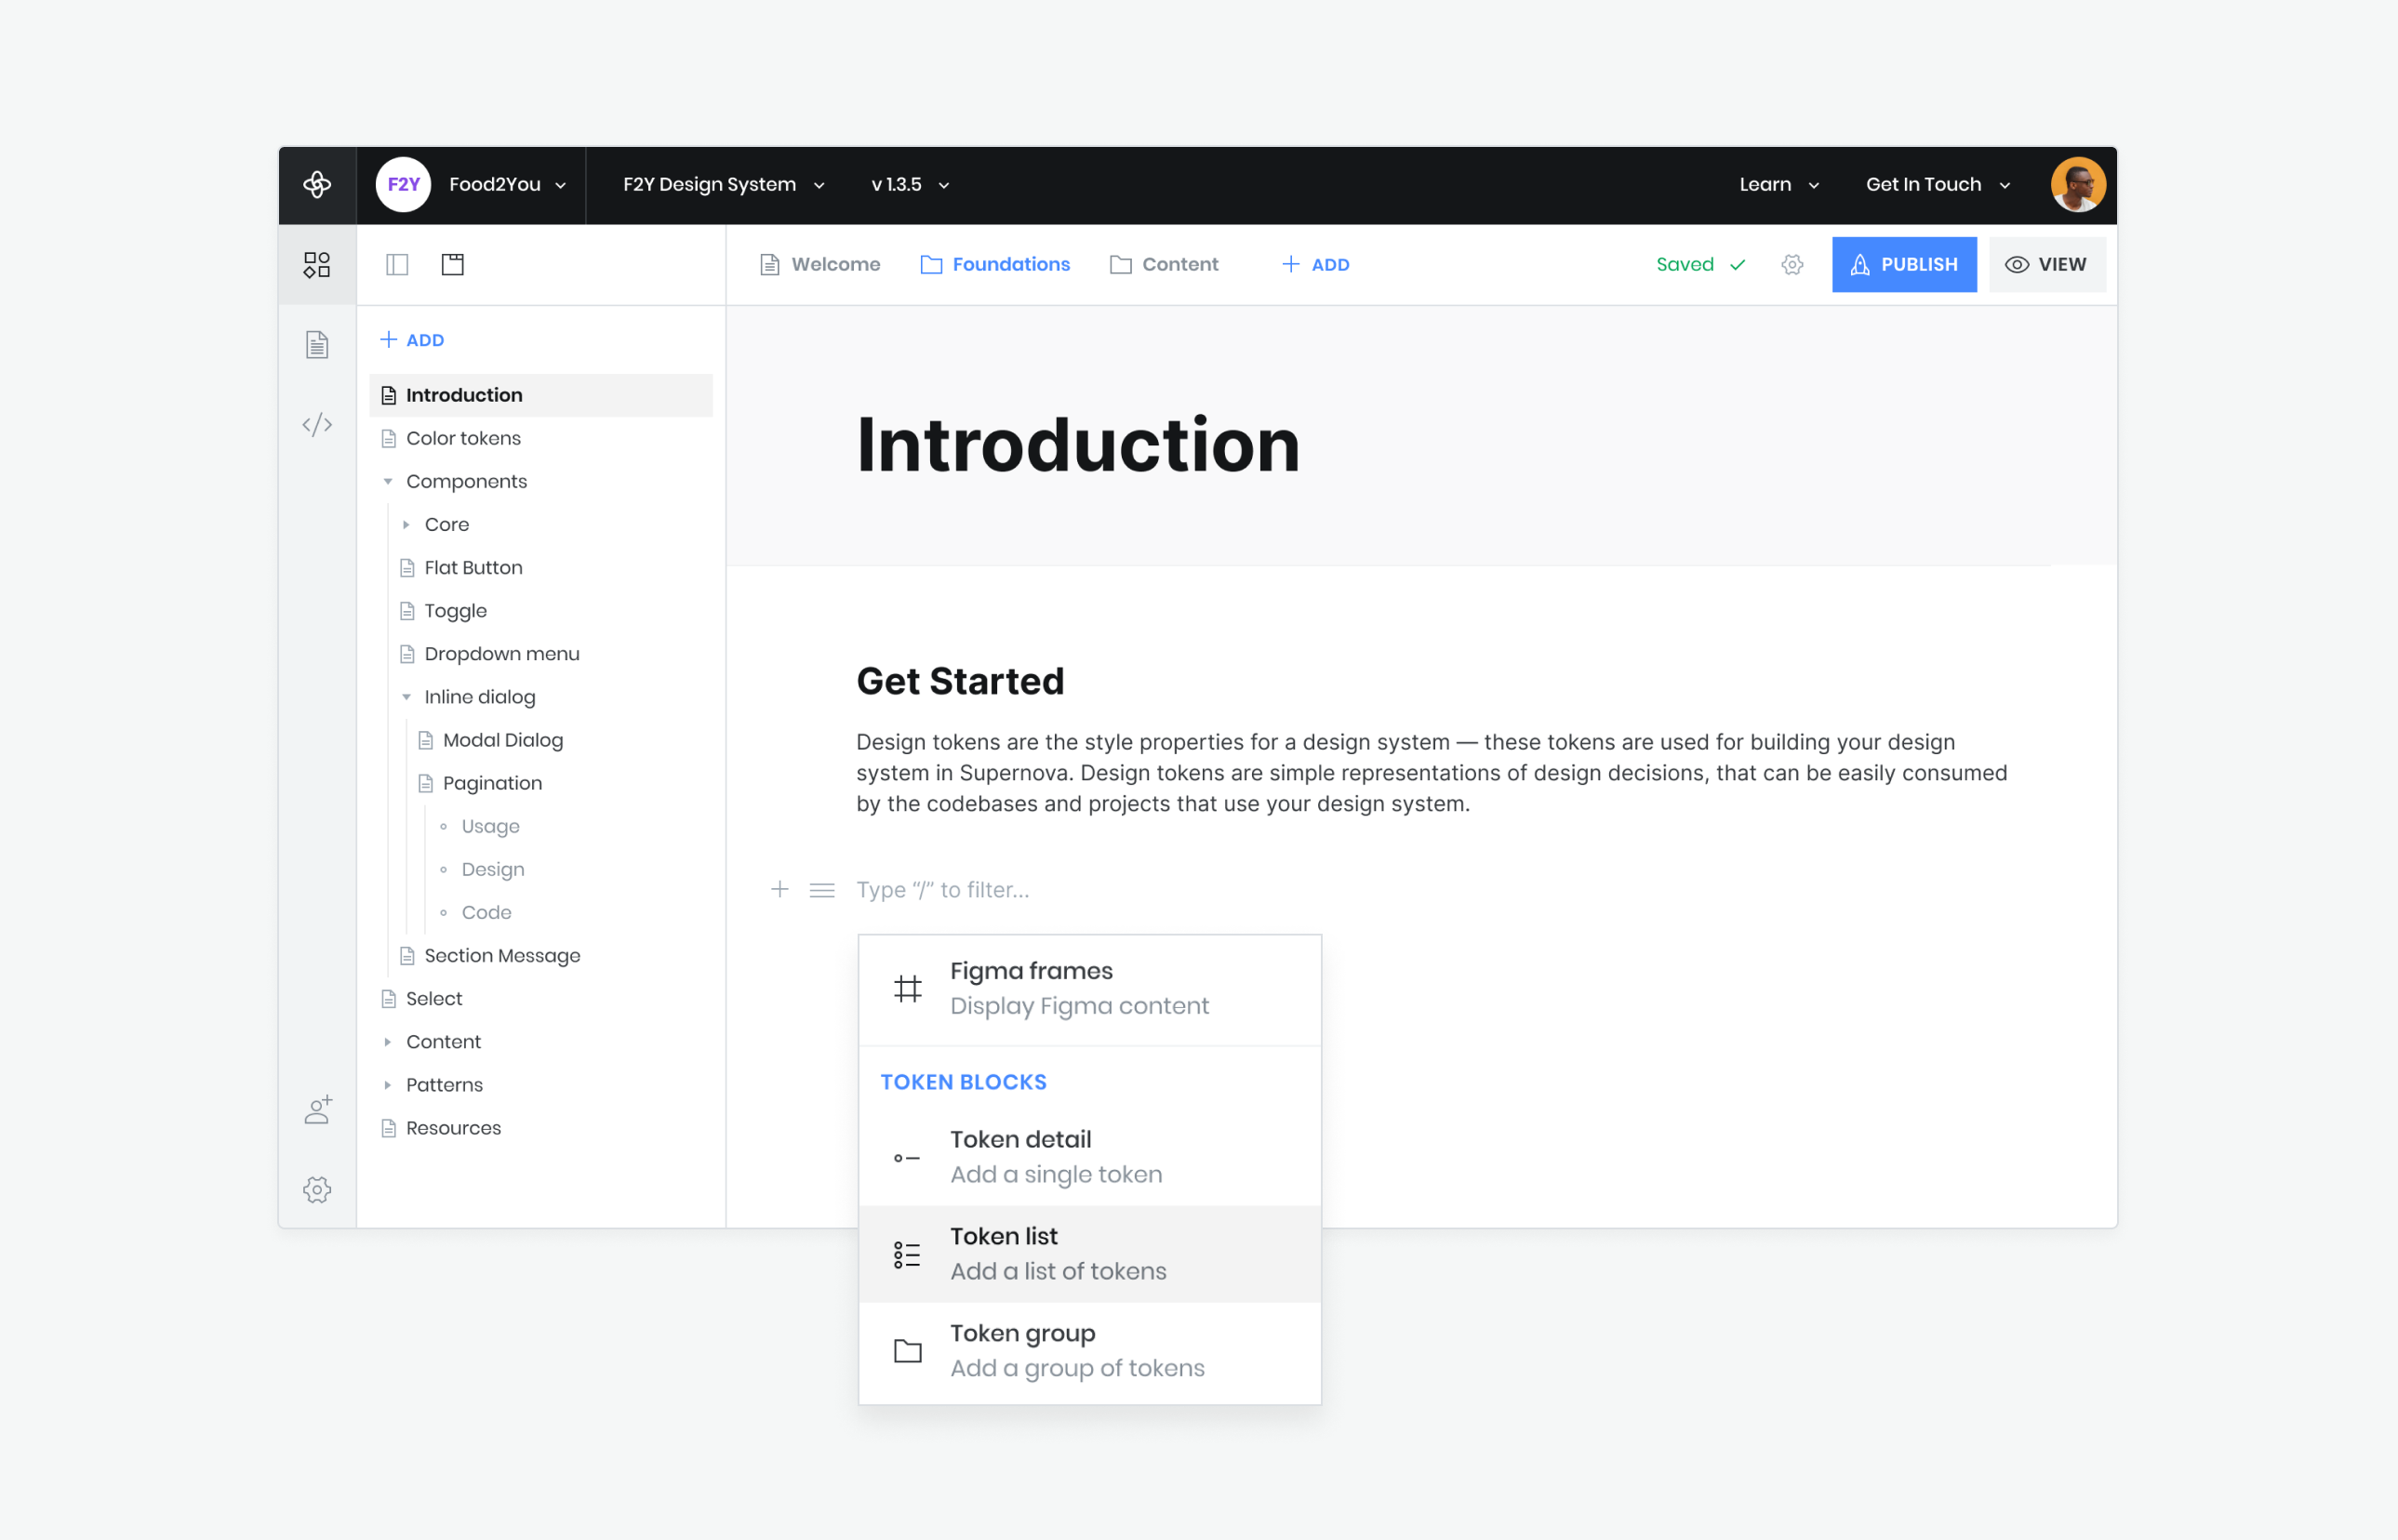This screenshot has height=1540, width=2398.
Task: Click the grid/dashboard icon in sidebar
Action: pyautogui.click(x=316, y=266)
